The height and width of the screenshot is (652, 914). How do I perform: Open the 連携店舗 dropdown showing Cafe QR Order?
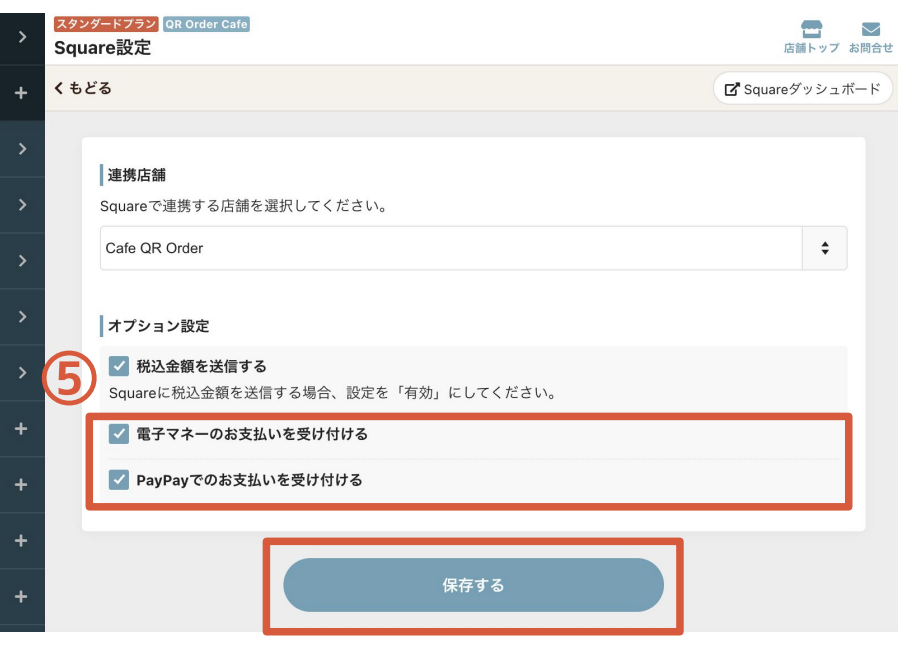[473, 248]
